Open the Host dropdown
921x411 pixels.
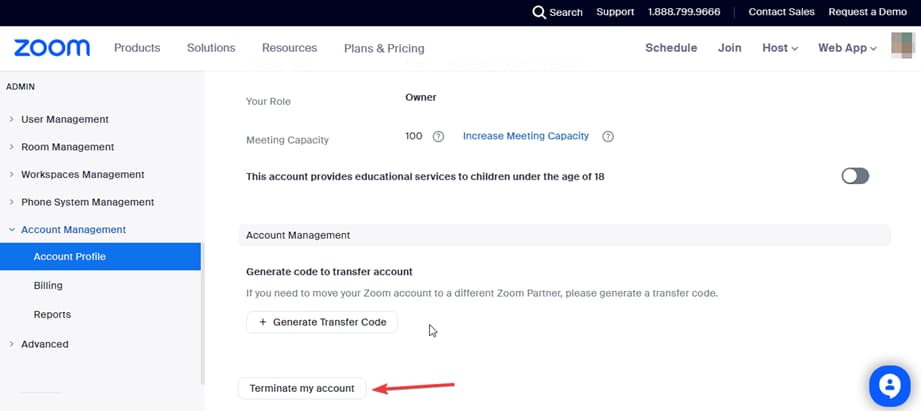click(779, 48)
